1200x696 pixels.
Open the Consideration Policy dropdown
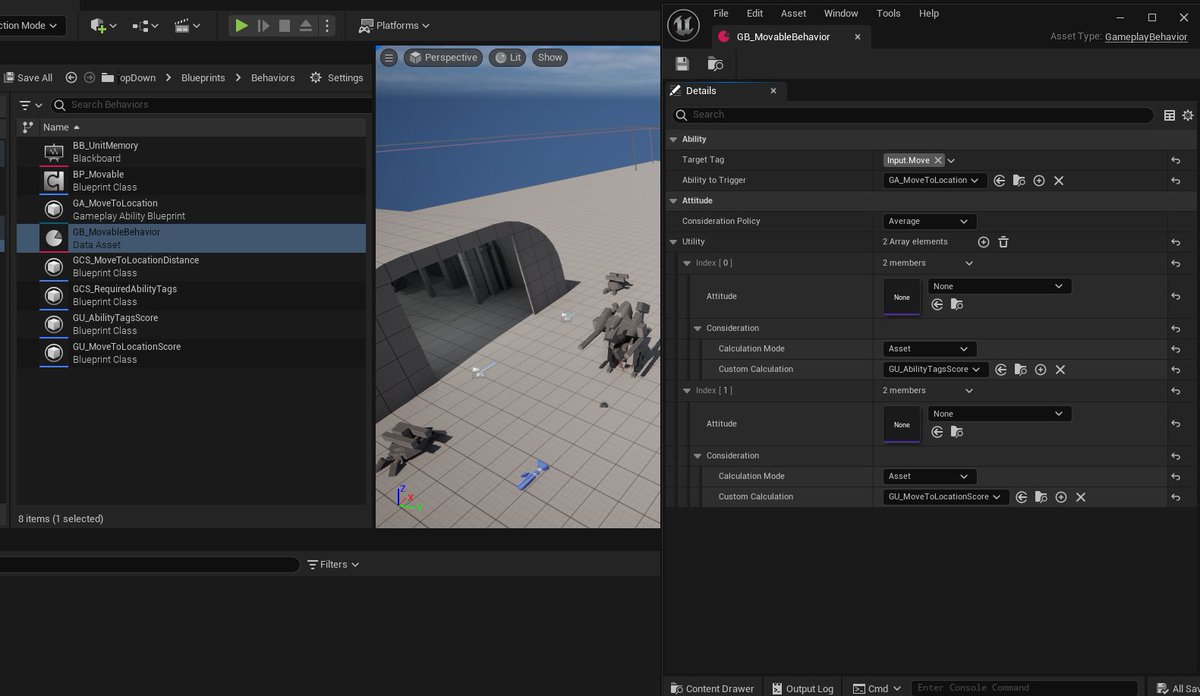[x=928, y=221]
